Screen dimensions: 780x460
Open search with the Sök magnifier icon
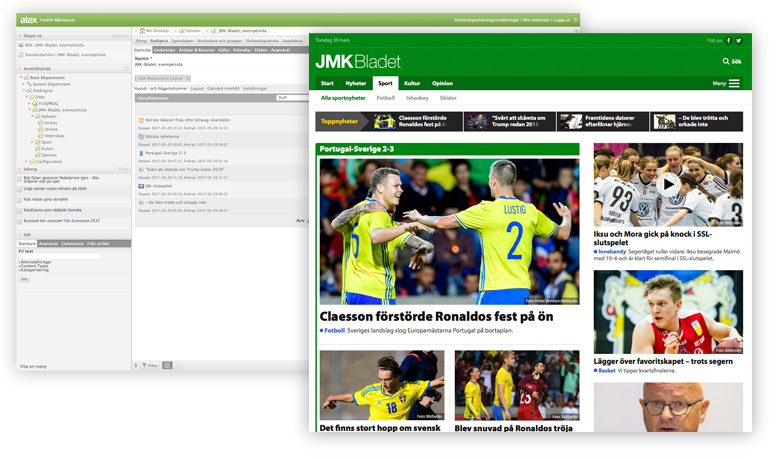point(726,61)
